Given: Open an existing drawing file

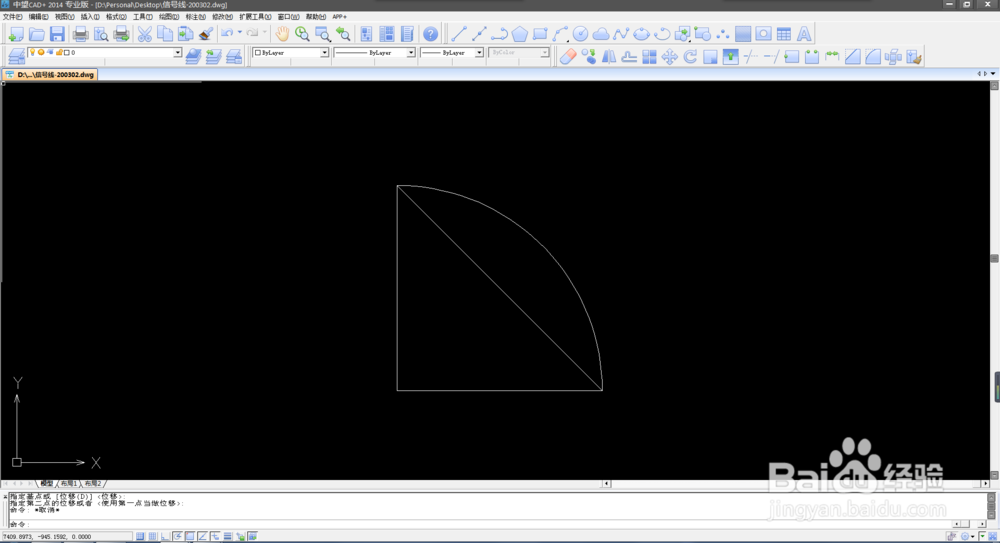Looking at the screenshot, I should (36, 34).
